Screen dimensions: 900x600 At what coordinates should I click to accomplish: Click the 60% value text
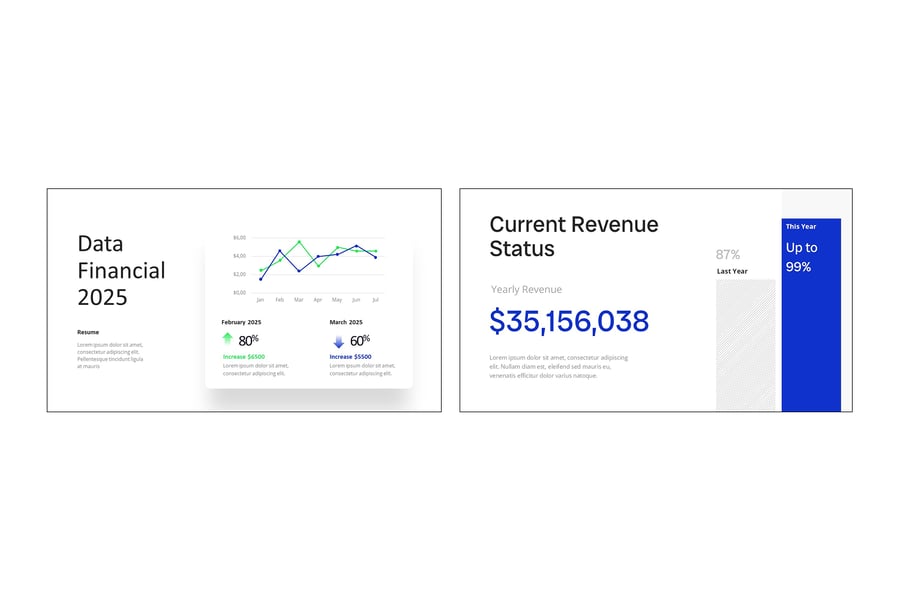tap(359, 340)
